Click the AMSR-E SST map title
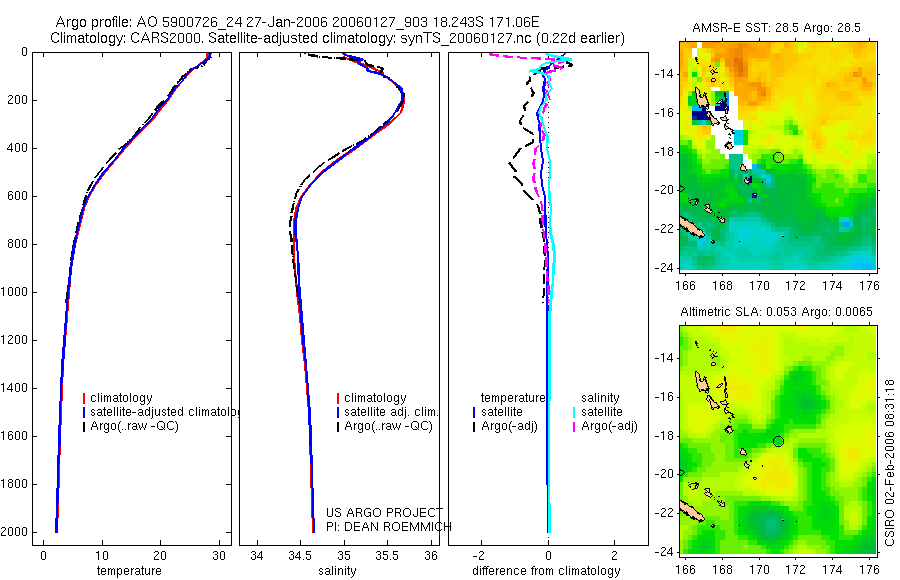This screenshot has height=580, width=900. pyautogui.click(x=776, y=28)
